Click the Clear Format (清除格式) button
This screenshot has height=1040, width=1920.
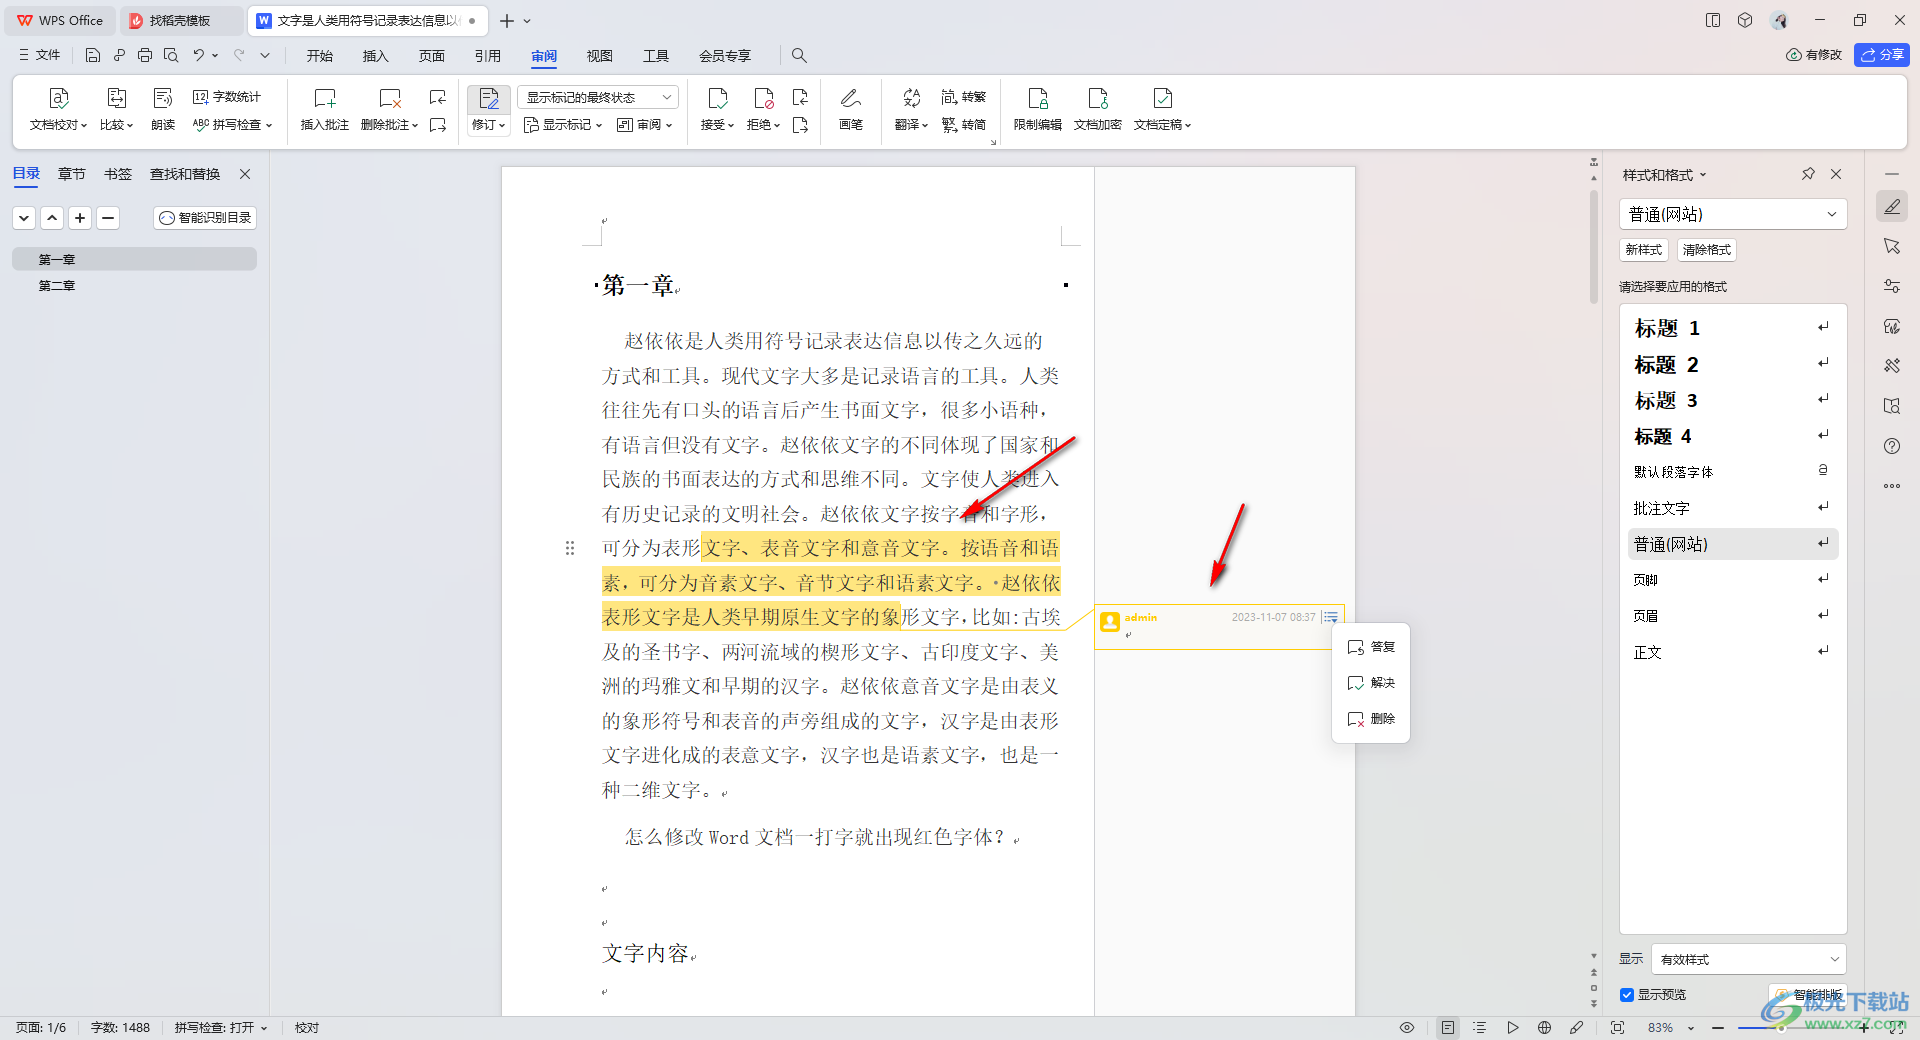point(1706,250)
